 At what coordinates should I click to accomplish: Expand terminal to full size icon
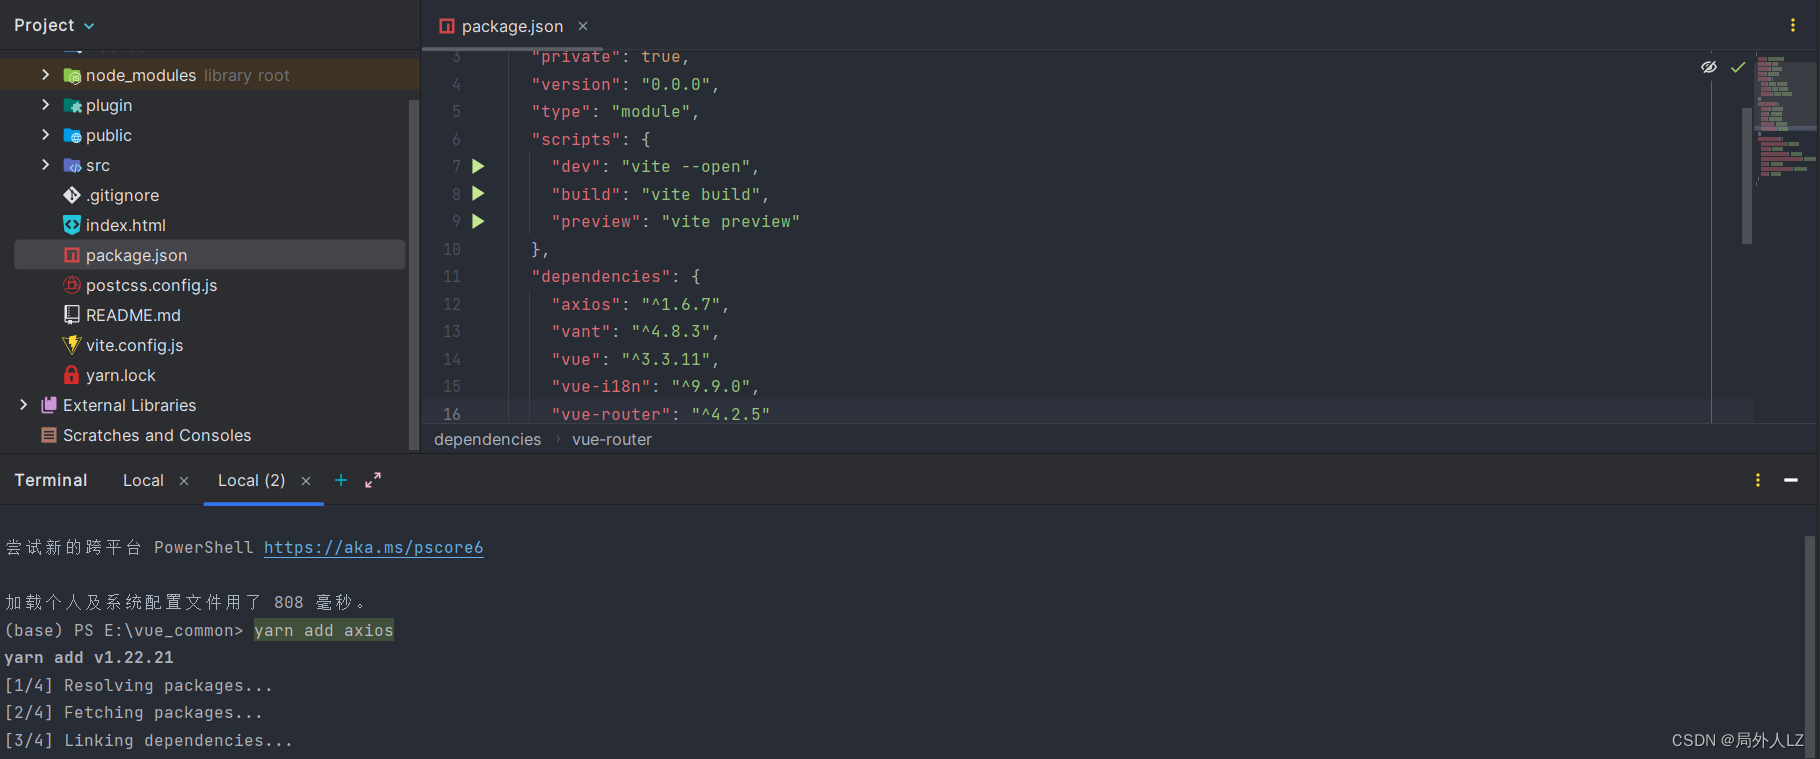click(373, 480)
